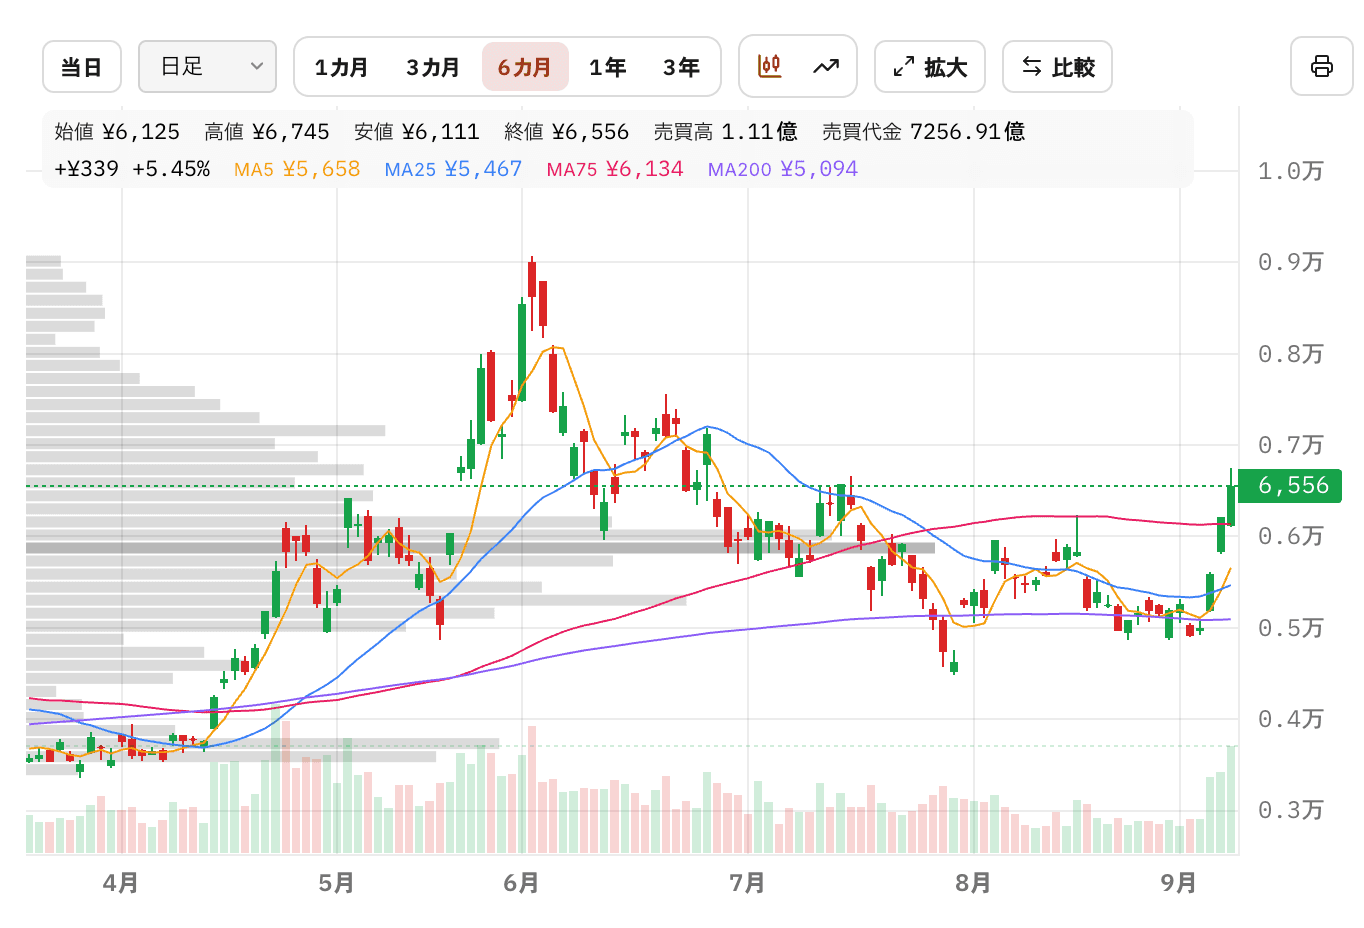Open 比較 comparison button
The image size is (1364, 928).
(x=1058, y=67)
